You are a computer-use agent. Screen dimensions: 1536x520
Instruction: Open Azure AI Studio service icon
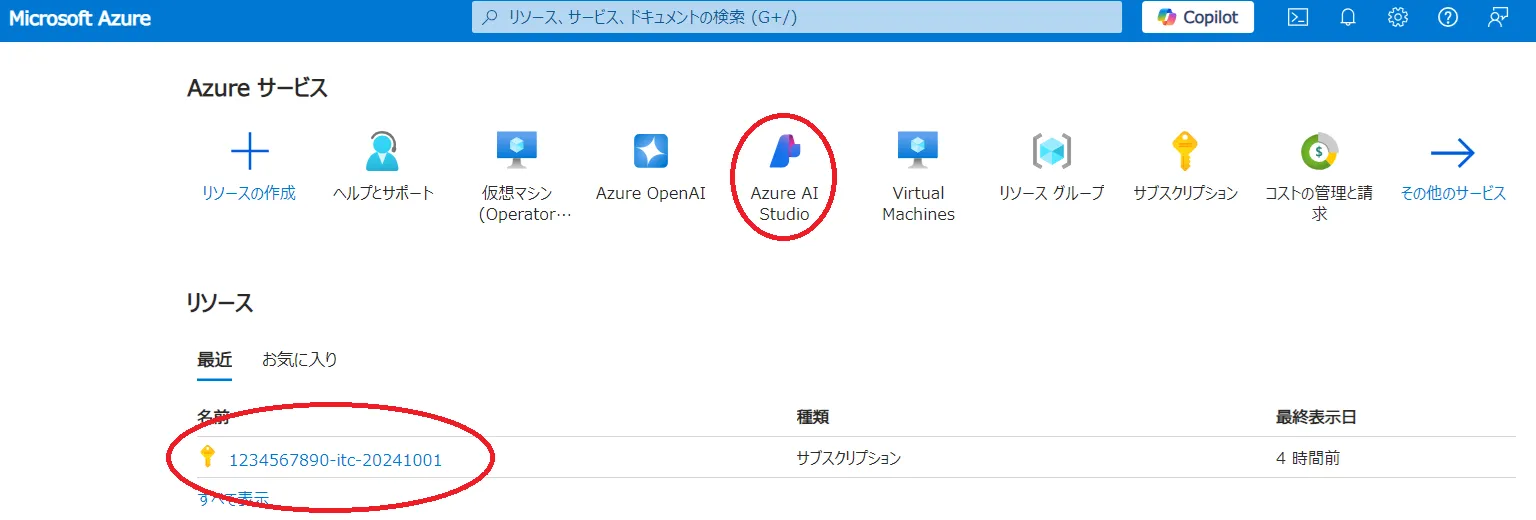coord(784,151)
